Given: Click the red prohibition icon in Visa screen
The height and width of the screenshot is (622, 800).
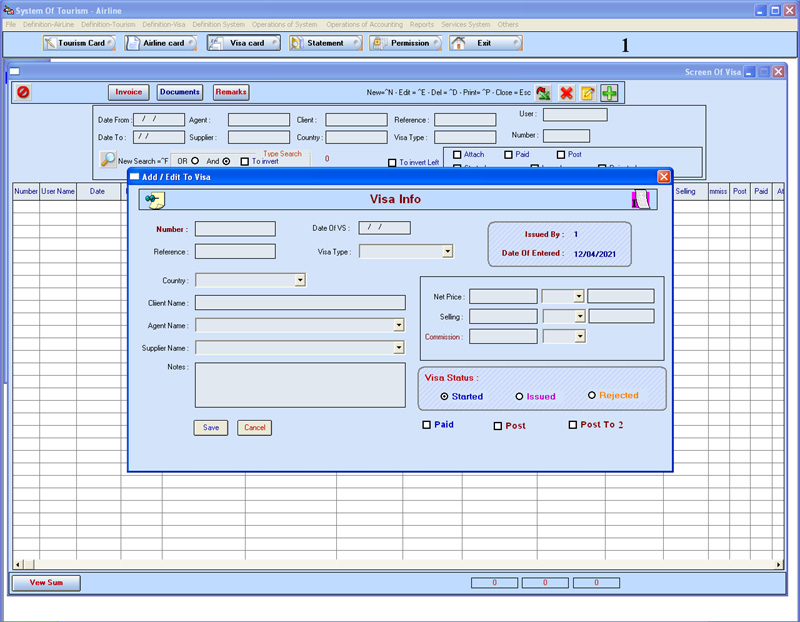Looking at the screenshot, I should click(x=23, y=92).
